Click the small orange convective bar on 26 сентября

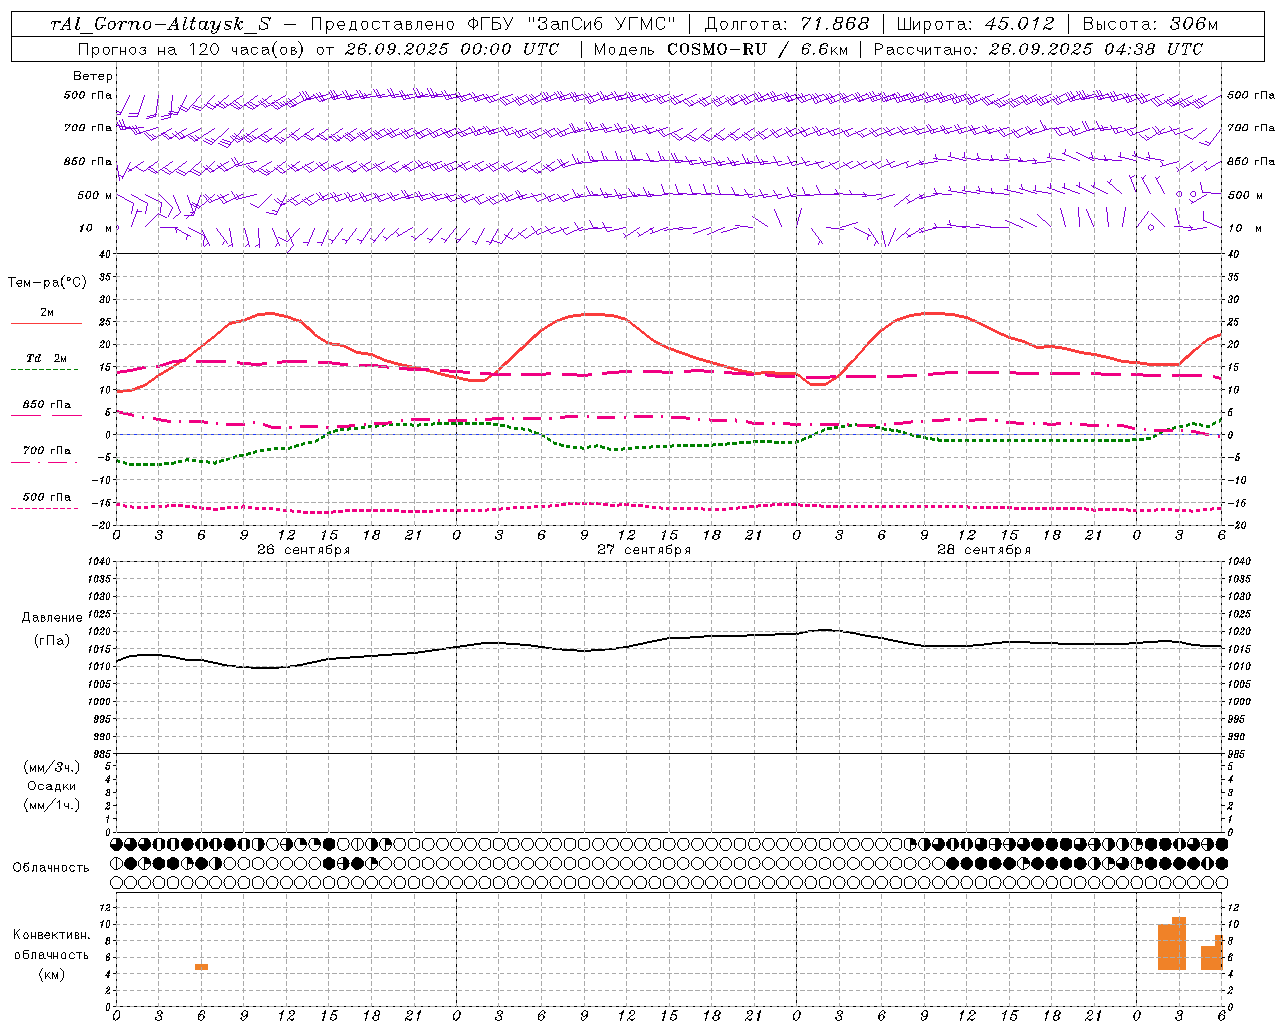(x=201, y=967)
